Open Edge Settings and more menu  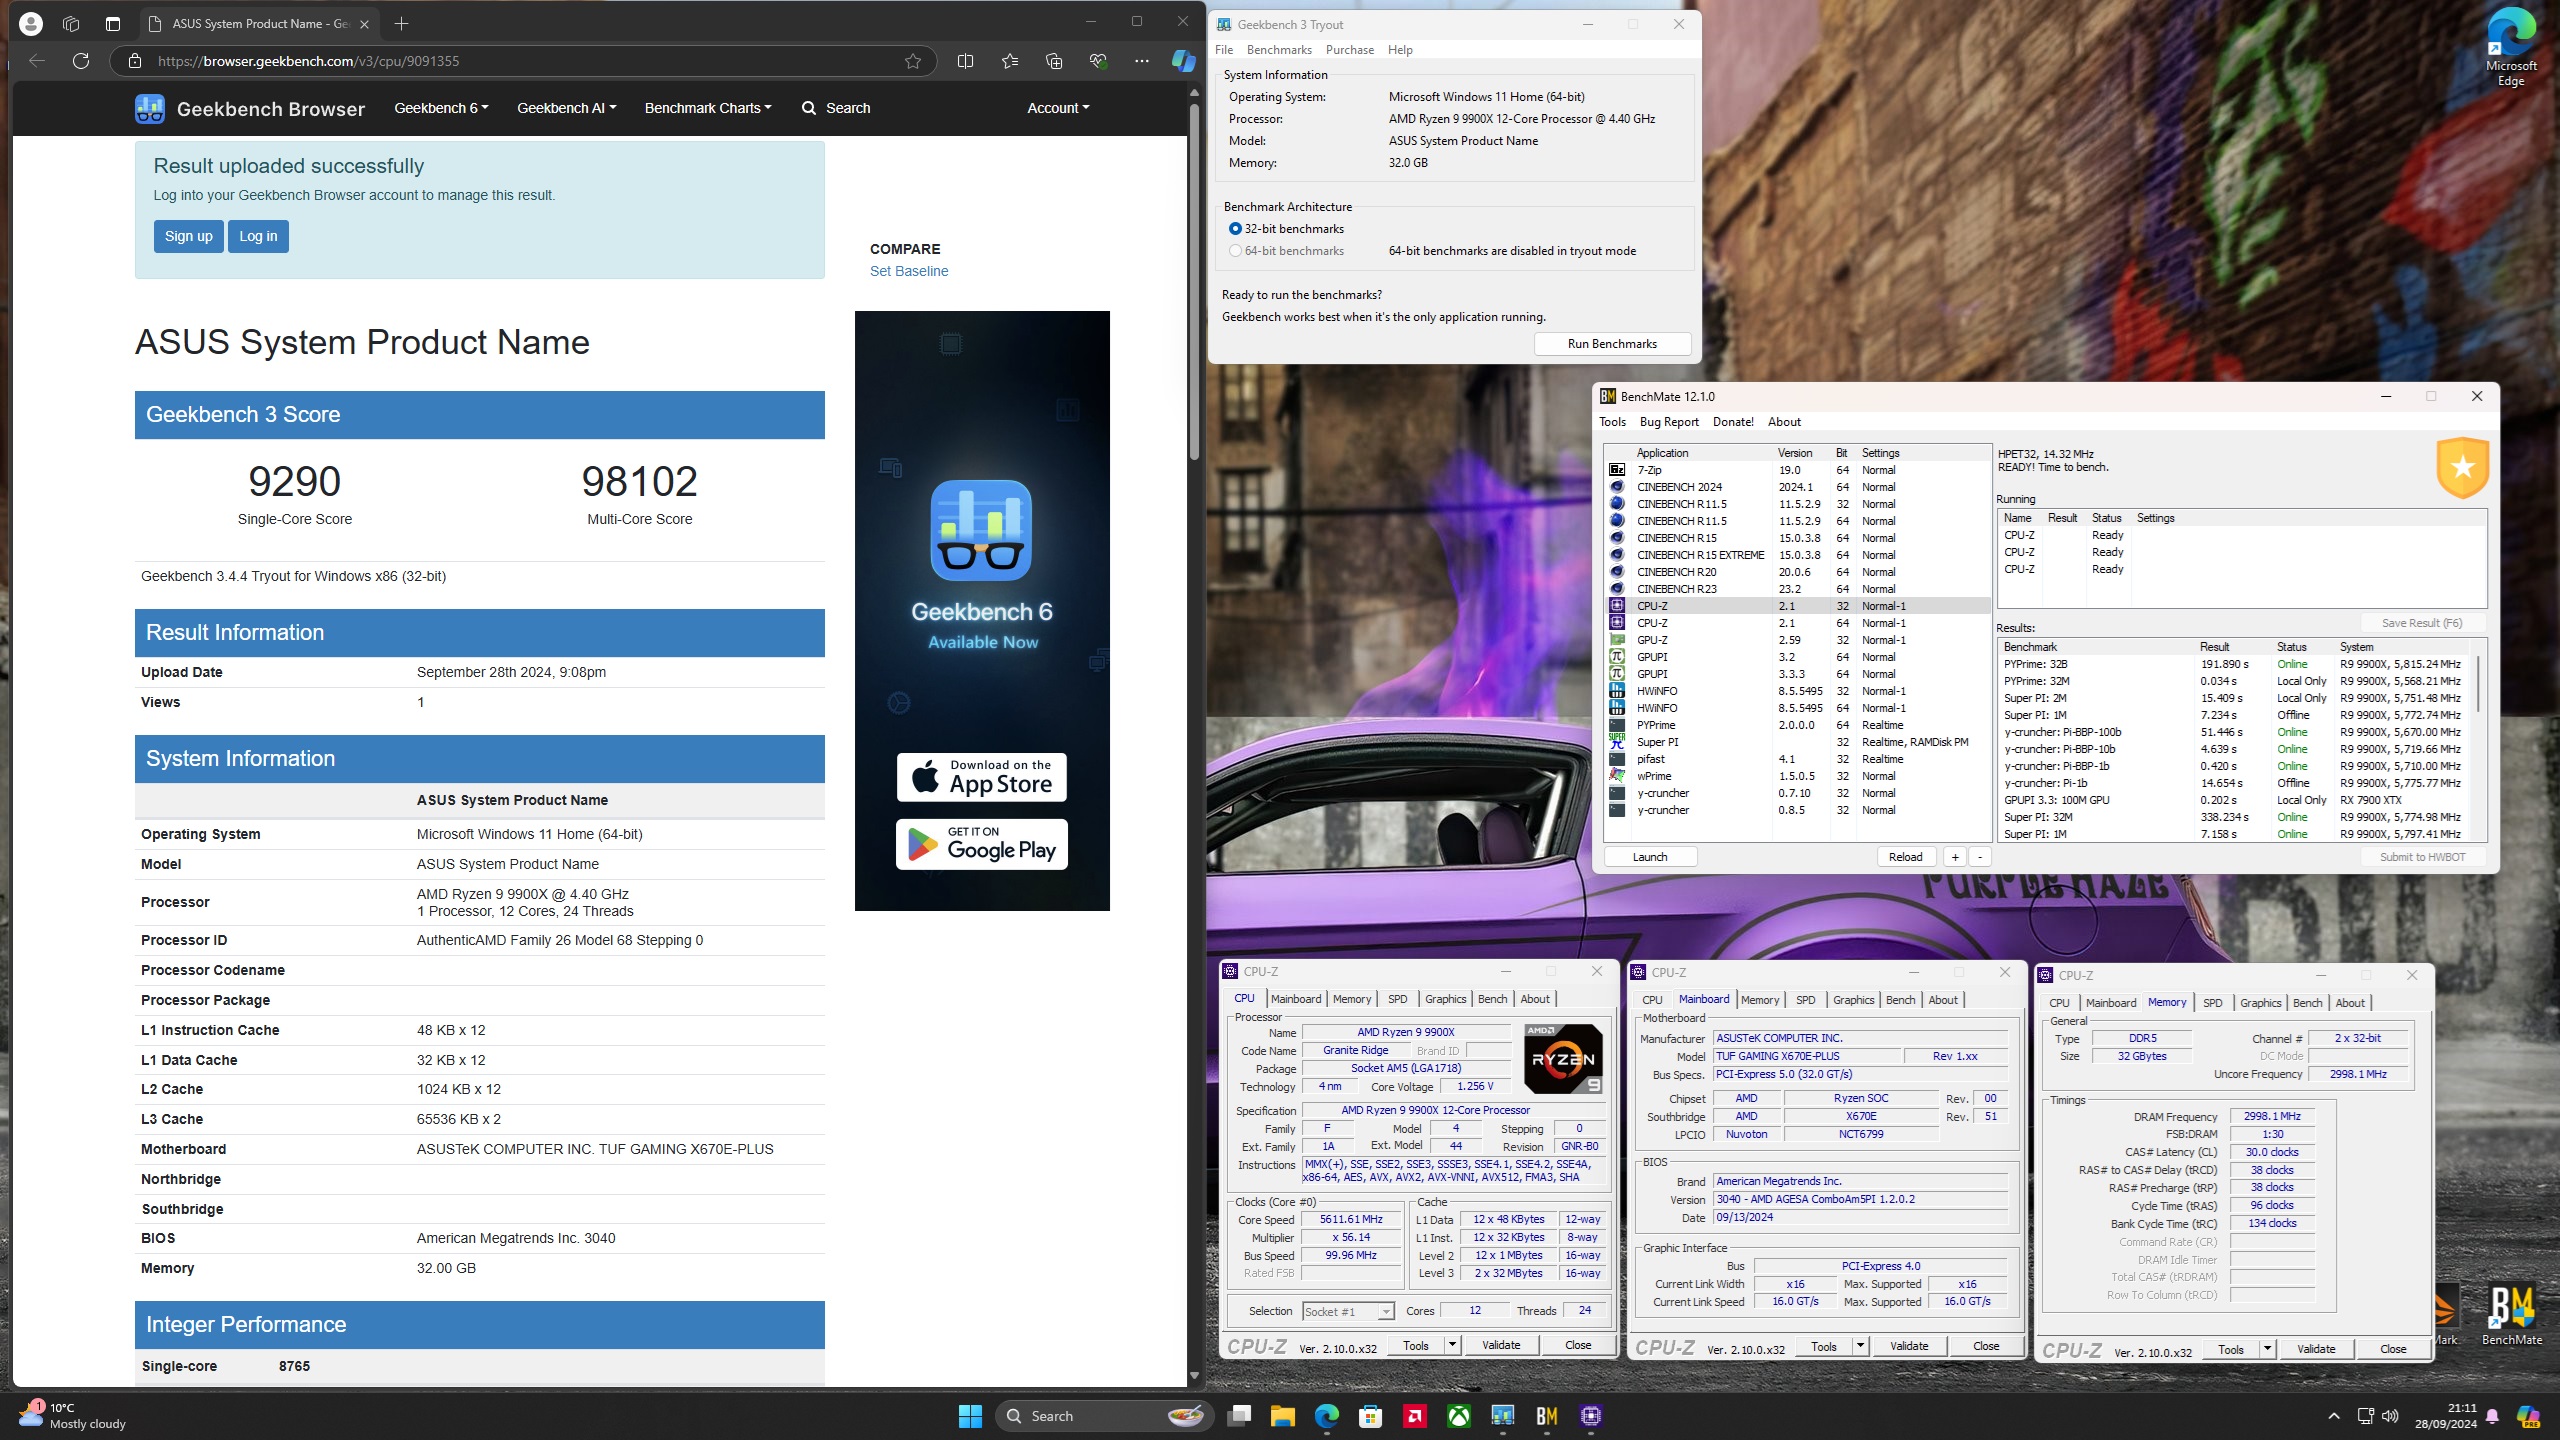1142,61
